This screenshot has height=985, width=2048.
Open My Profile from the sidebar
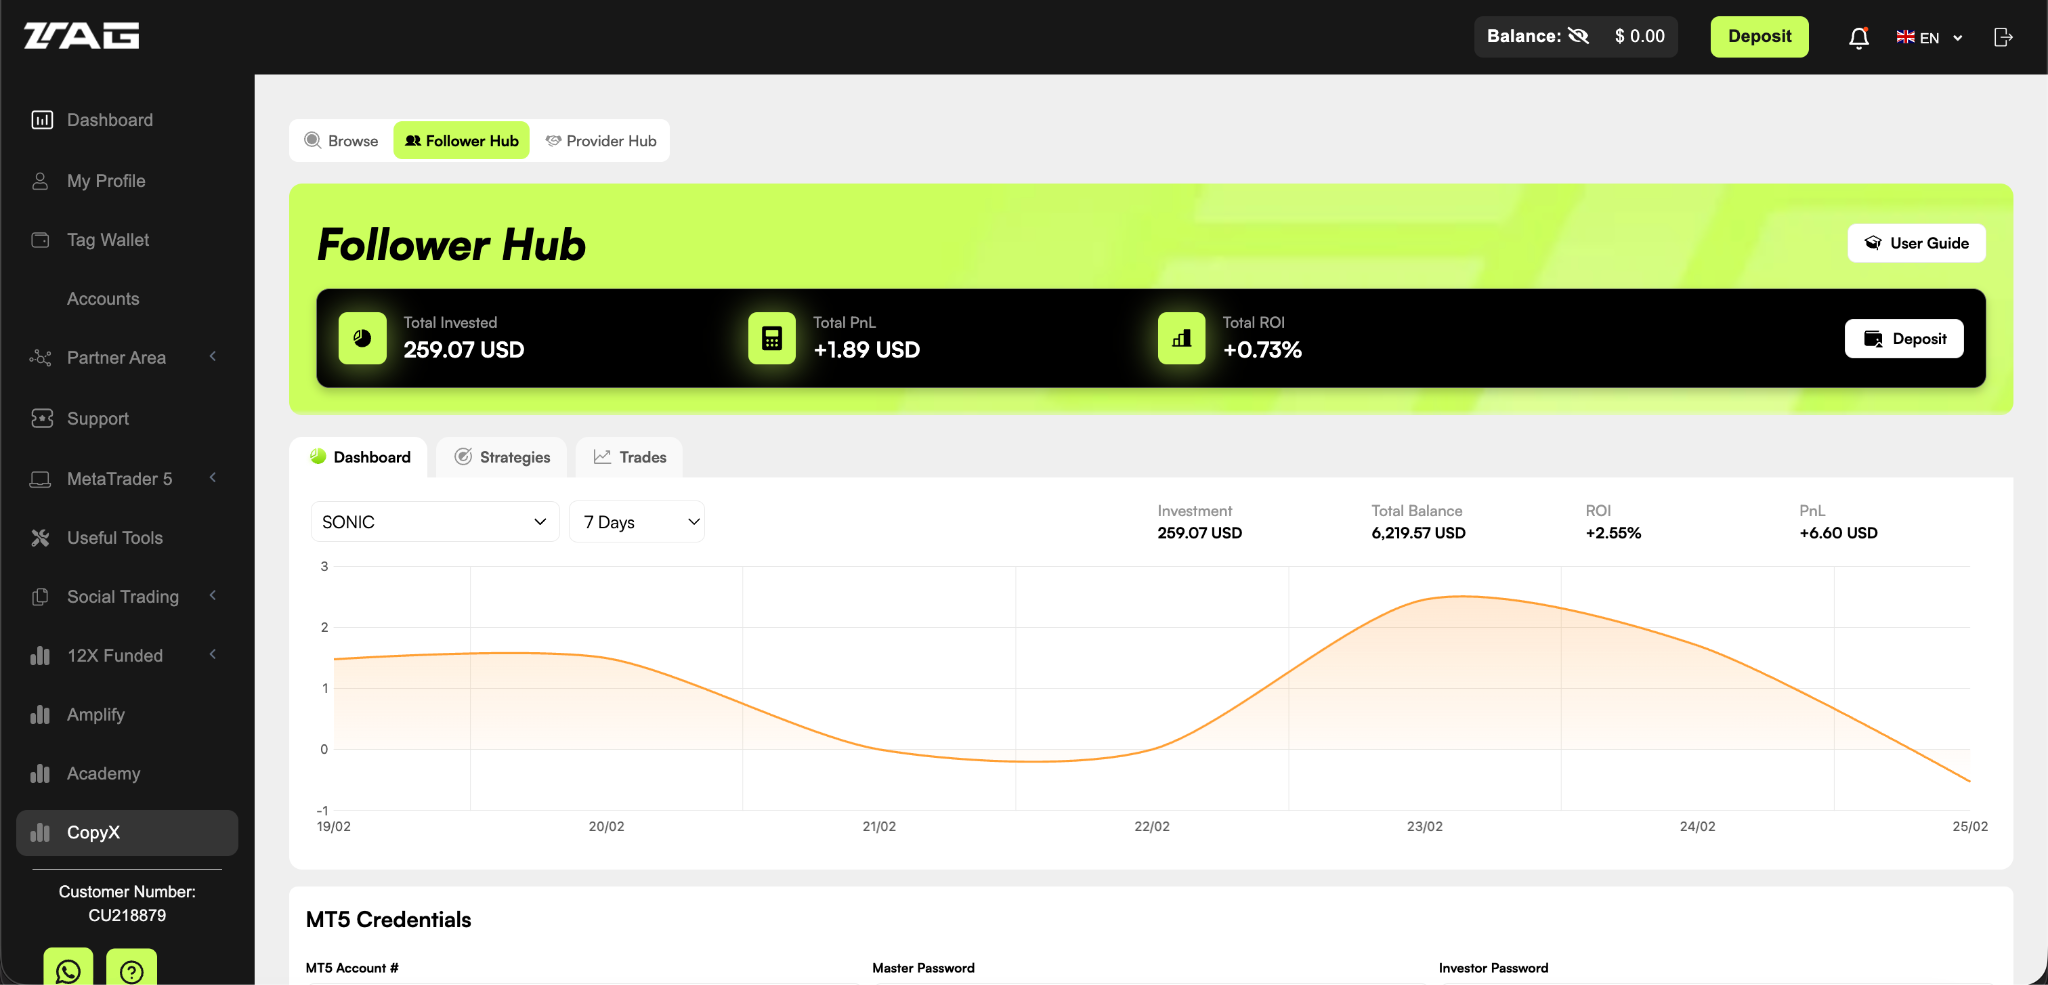pyautogui.click(x=108, y=180)
